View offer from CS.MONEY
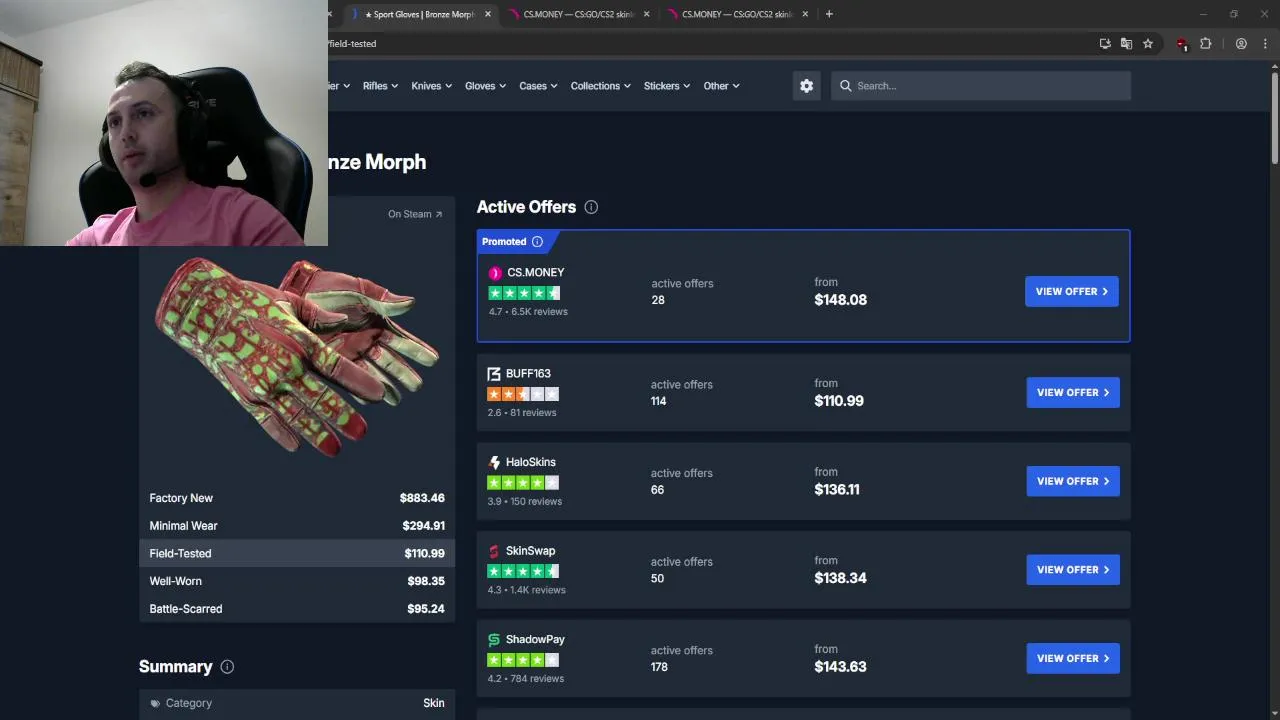 [1072, 292]
